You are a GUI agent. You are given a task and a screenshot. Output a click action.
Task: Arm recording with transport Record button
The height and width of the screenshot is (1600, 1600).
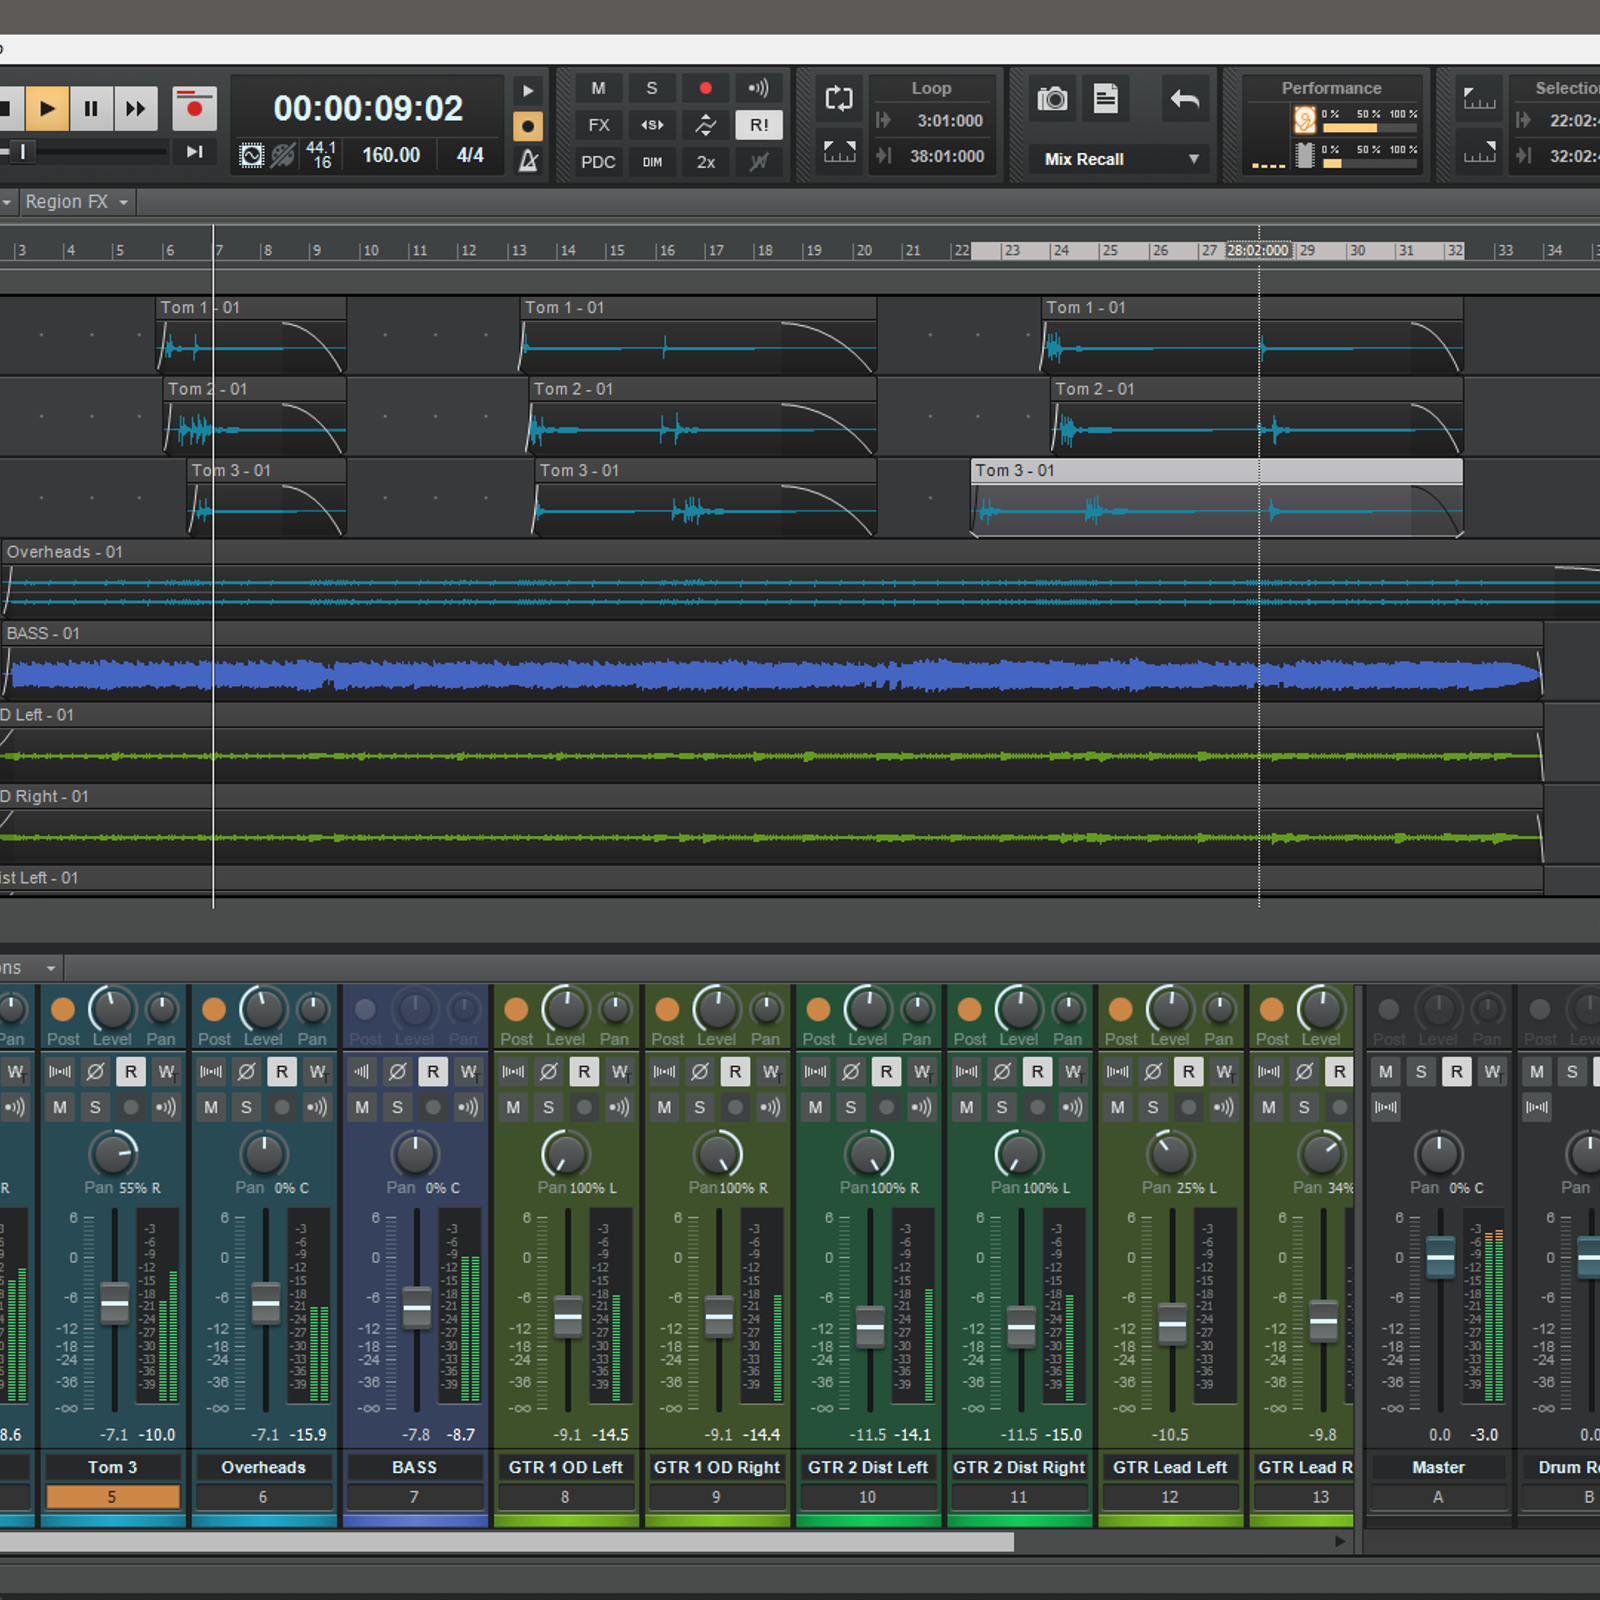pos(194,108)
